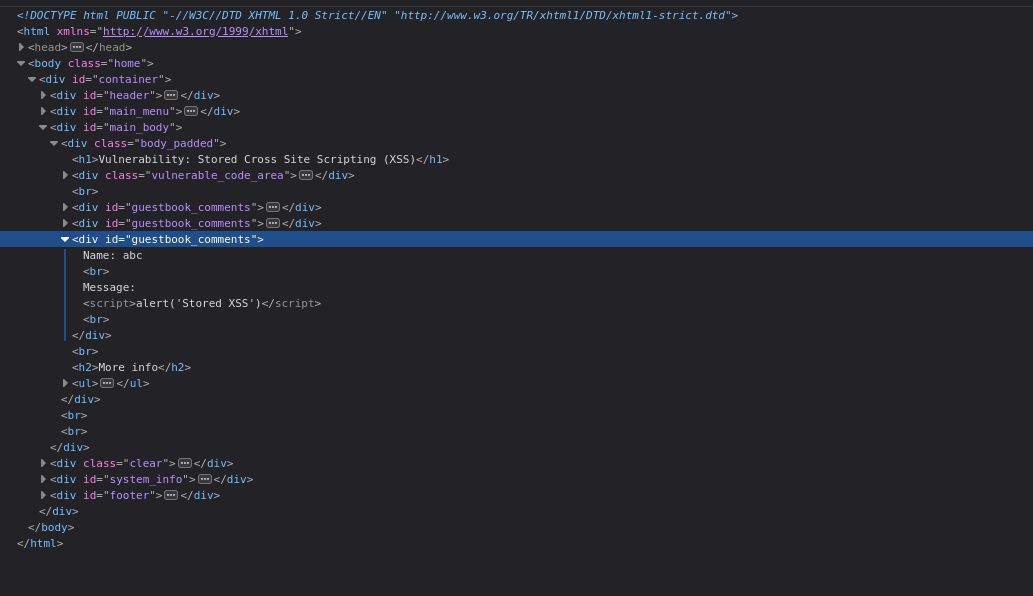1033x596 pixels.
Task: Click the div id="main_menu" tag text
Action: (x=116, y=111)
